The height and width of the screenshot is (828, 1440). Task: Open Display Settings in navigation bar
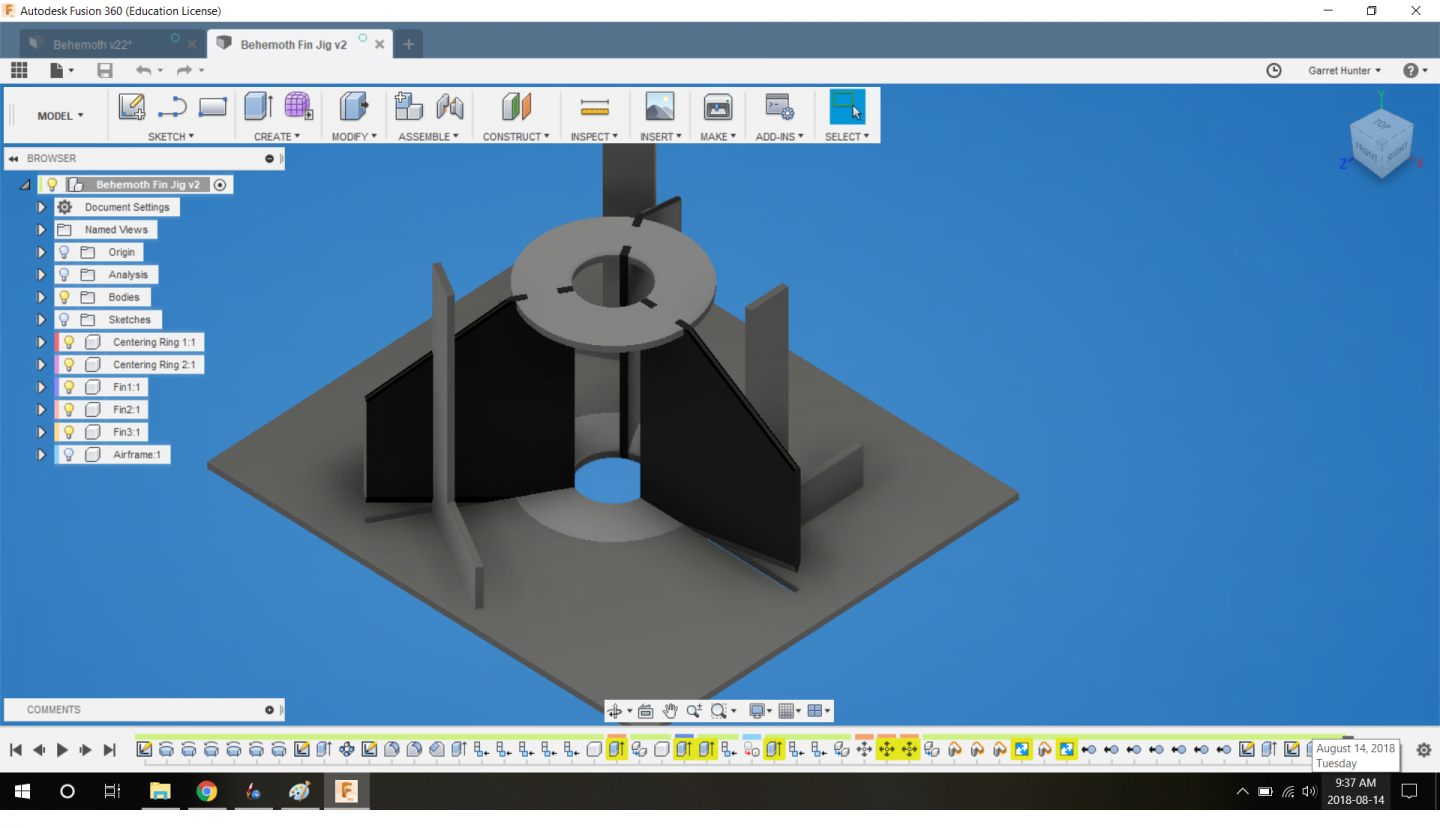tap(760, 711)
